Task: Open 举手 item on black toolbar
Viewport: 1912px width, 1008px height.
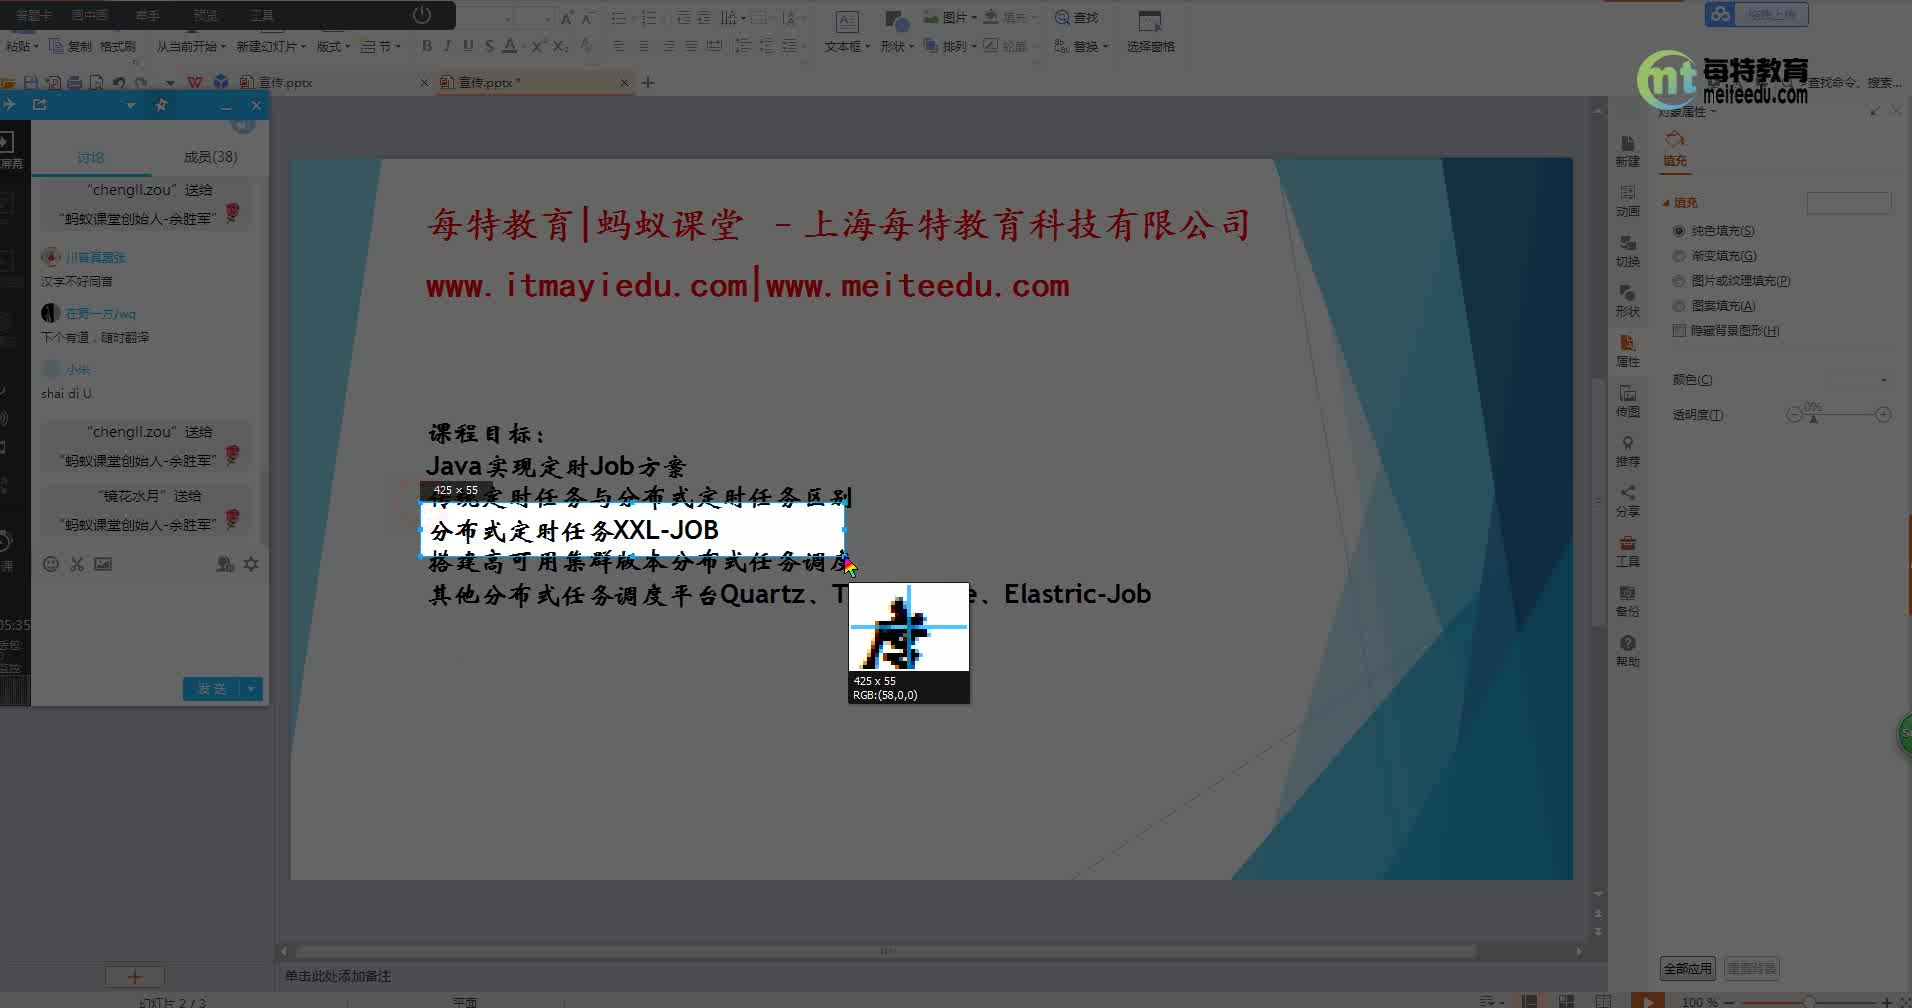Action: 147,15
